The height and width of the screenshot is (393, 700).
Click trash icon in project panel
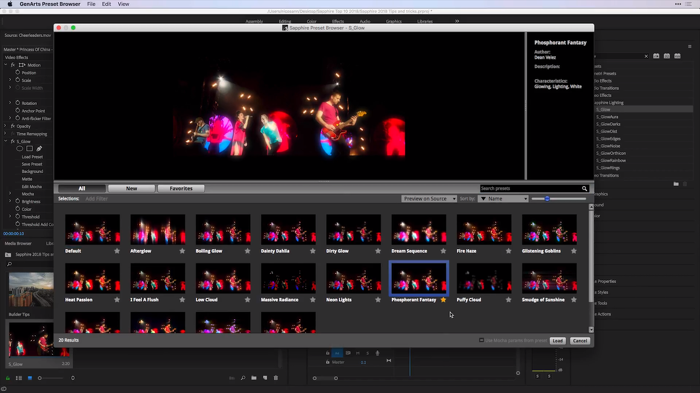pyautogui.click(x=276, y=378)
